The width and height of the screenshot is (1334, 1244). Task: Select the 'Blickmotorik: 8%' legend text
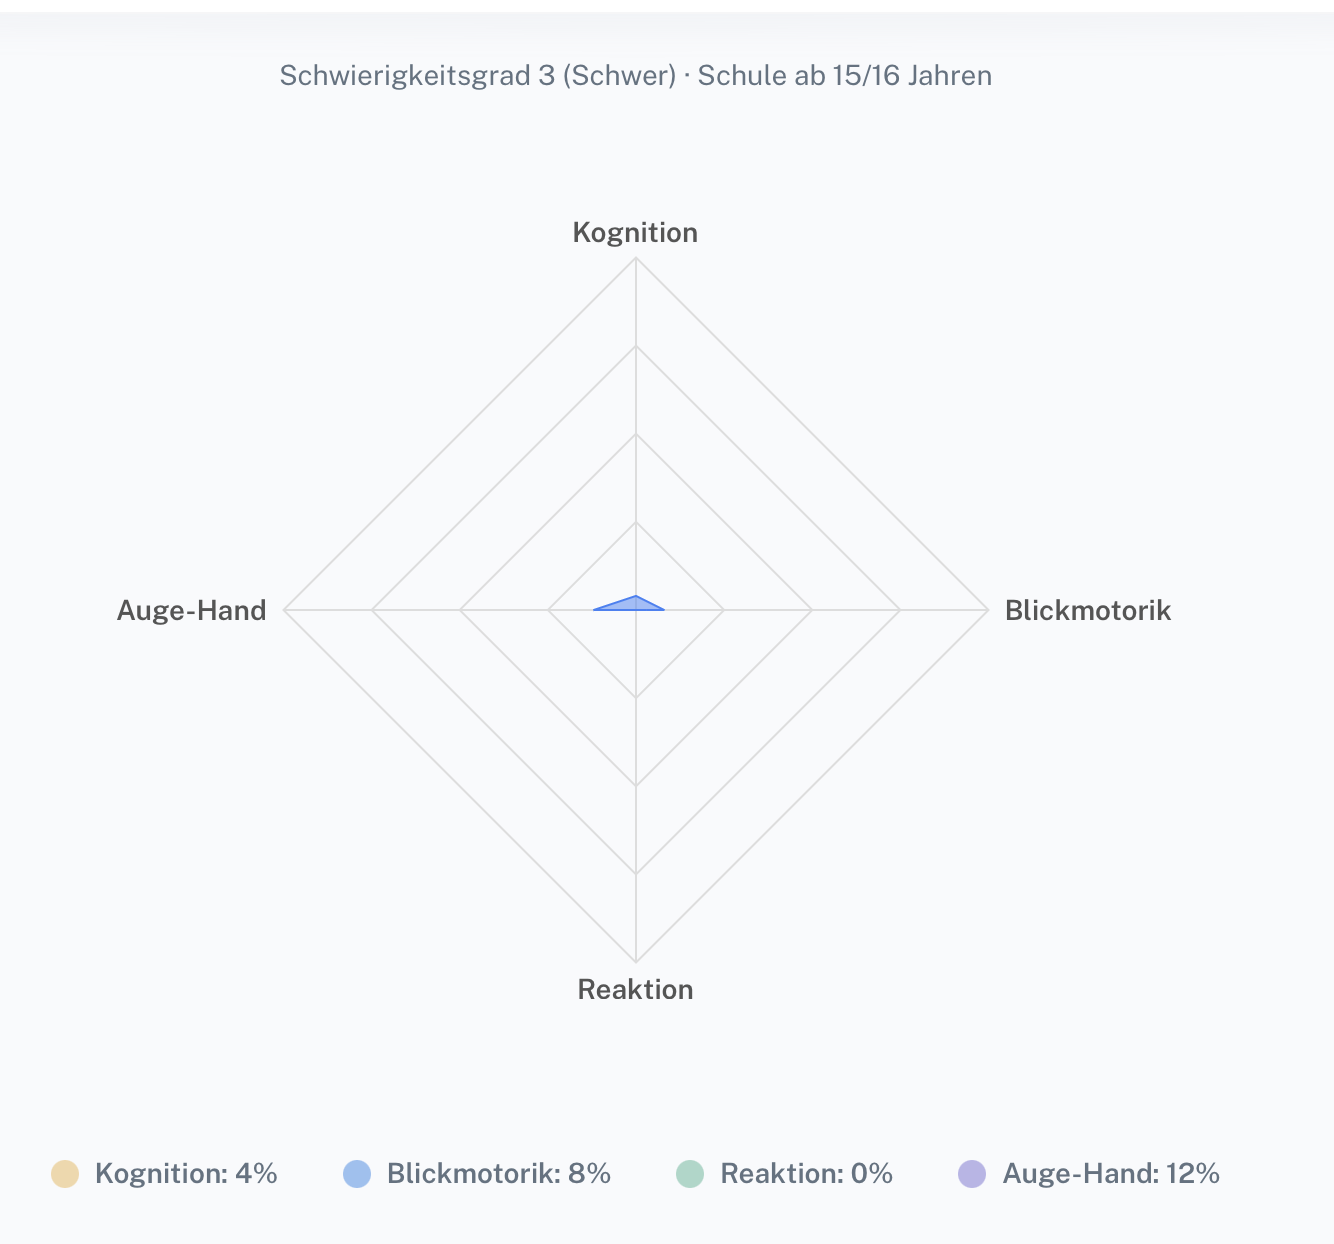point(499,1174)
